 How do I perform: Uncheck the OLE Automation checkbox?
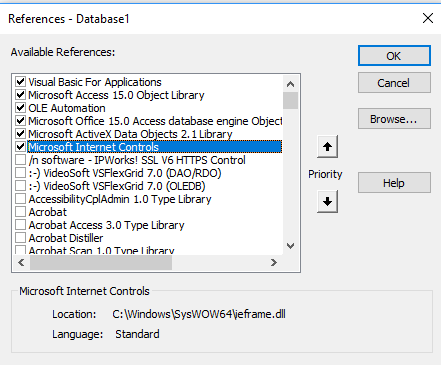click(x=21, y=108)
